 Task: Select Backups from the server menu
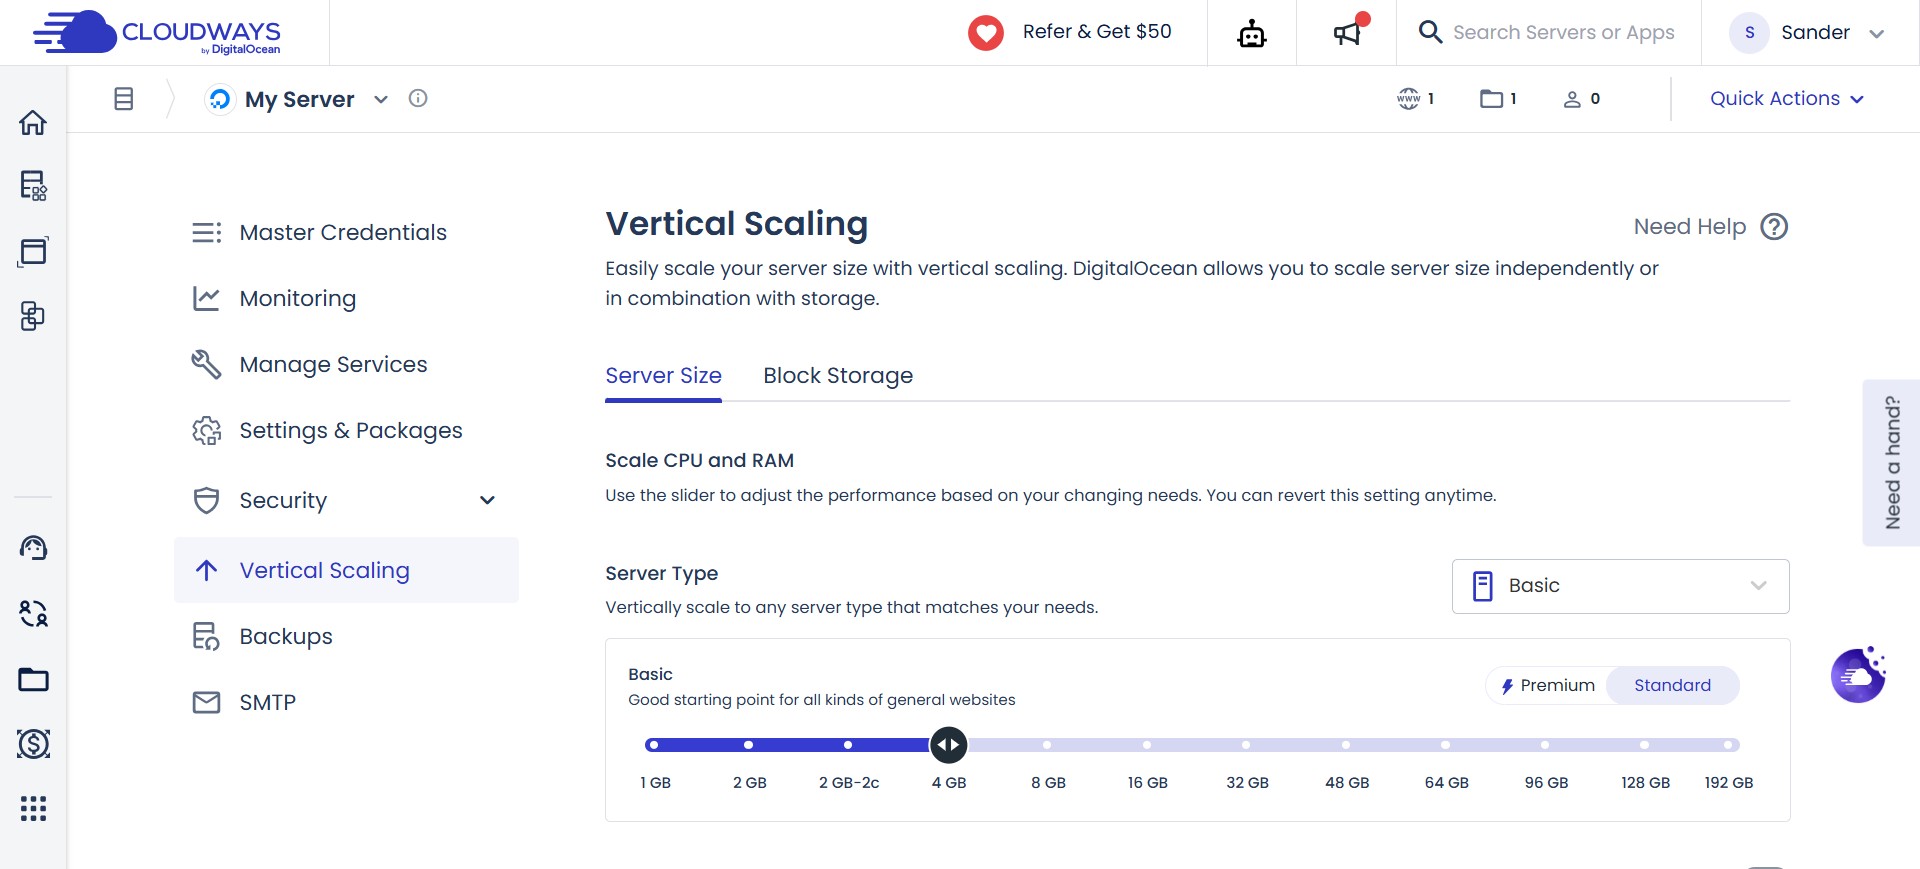pyautogui.click(x=286, y=636)
